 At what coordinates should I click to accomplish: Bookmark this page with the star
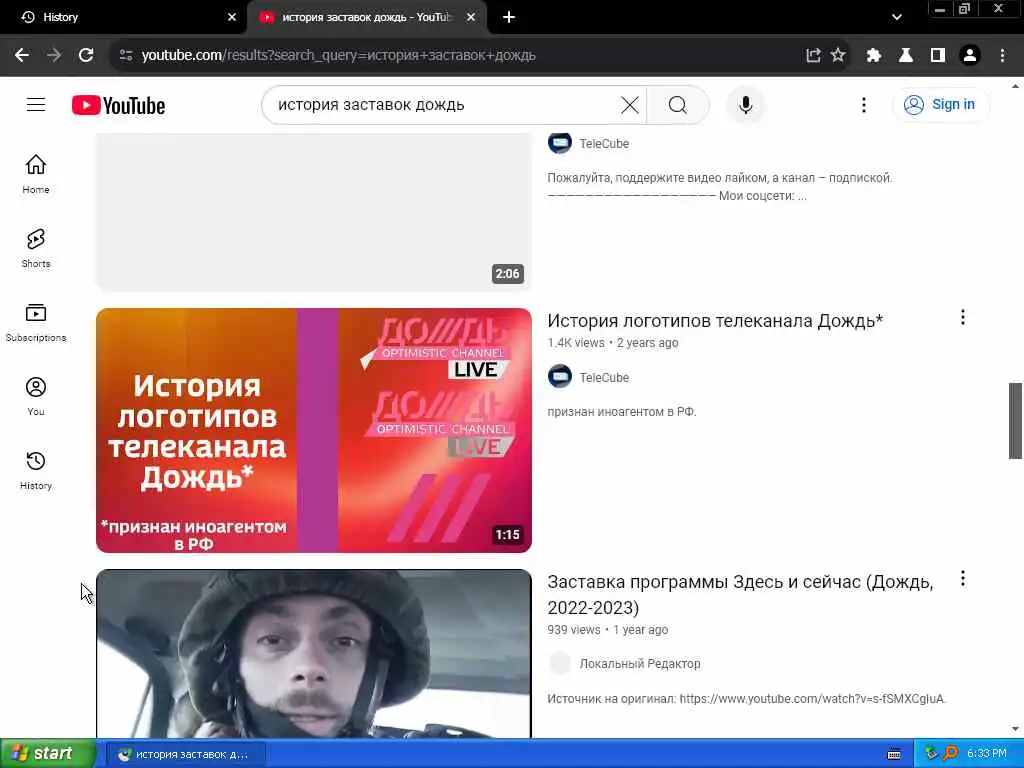838,56
